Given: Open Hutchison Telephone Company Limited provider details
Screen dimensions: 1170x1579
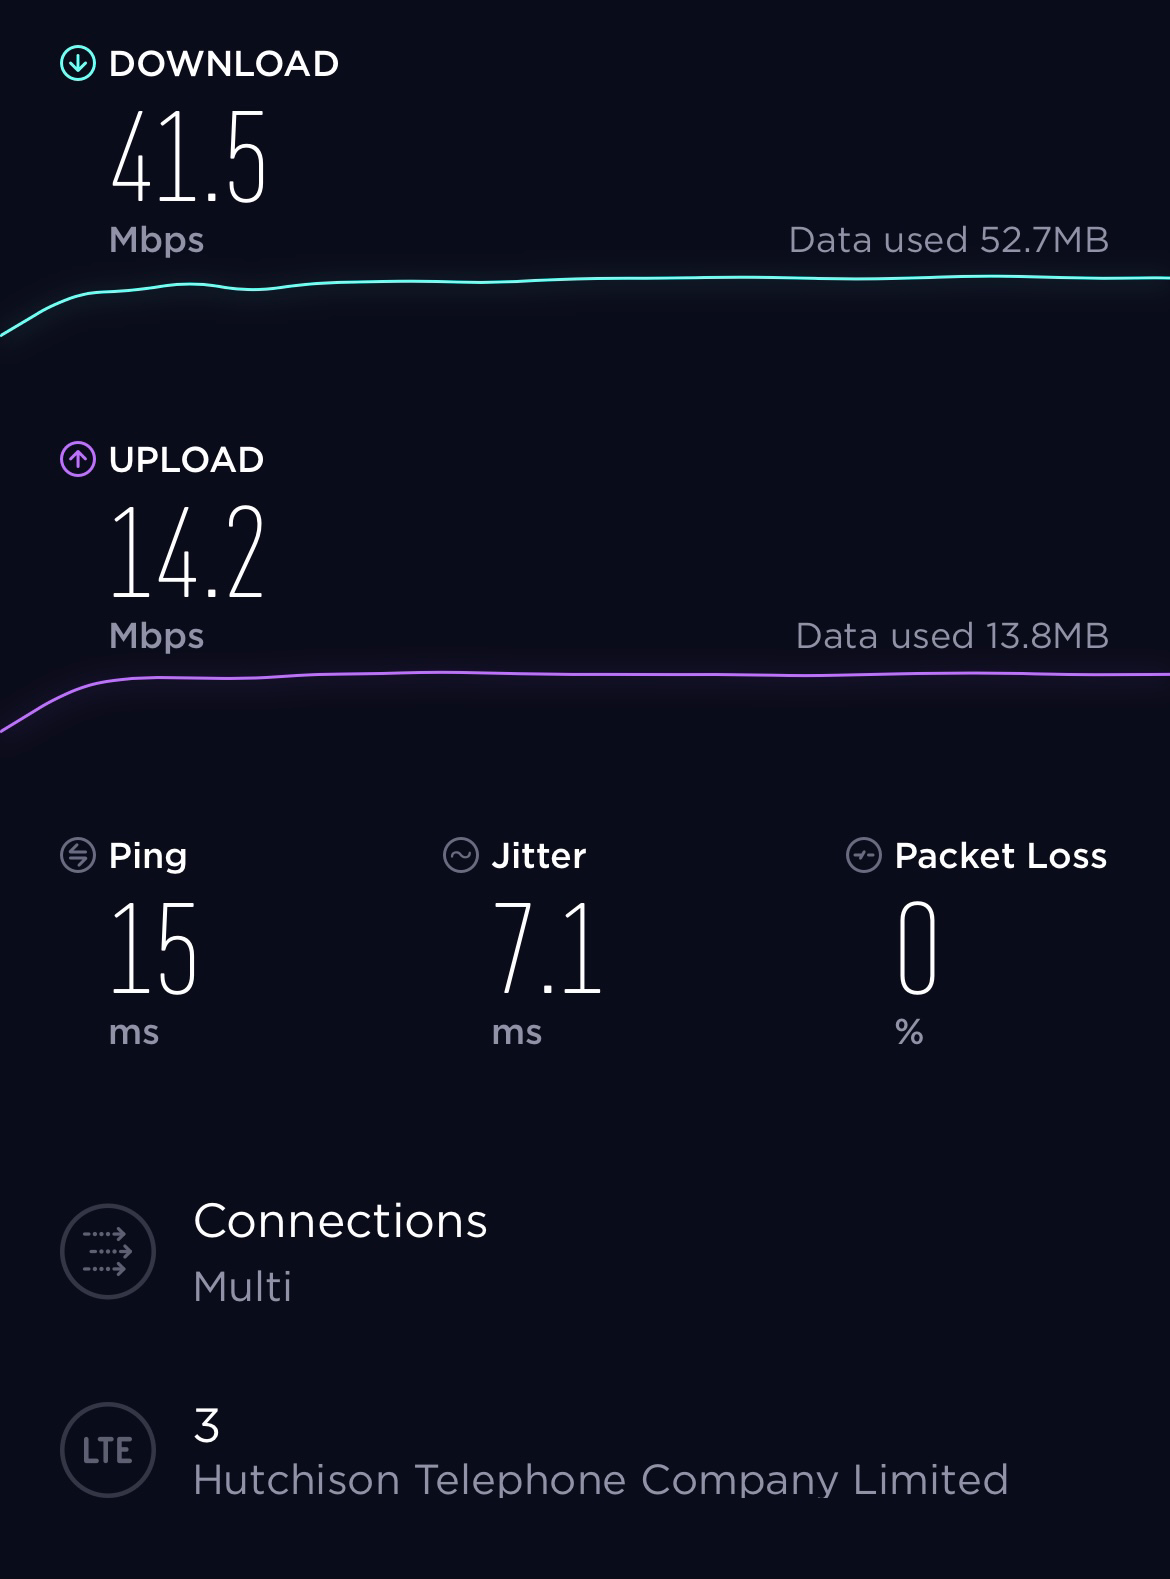Looking at the screenshot, I should coord(600,1479).
